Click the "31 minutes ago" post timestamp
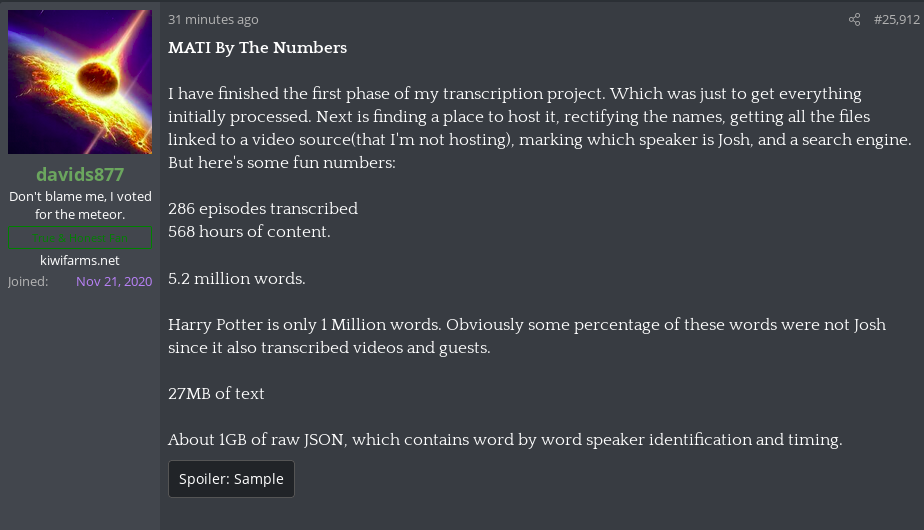This screenshot has height=530, width=924. click(x=213, y=20)
